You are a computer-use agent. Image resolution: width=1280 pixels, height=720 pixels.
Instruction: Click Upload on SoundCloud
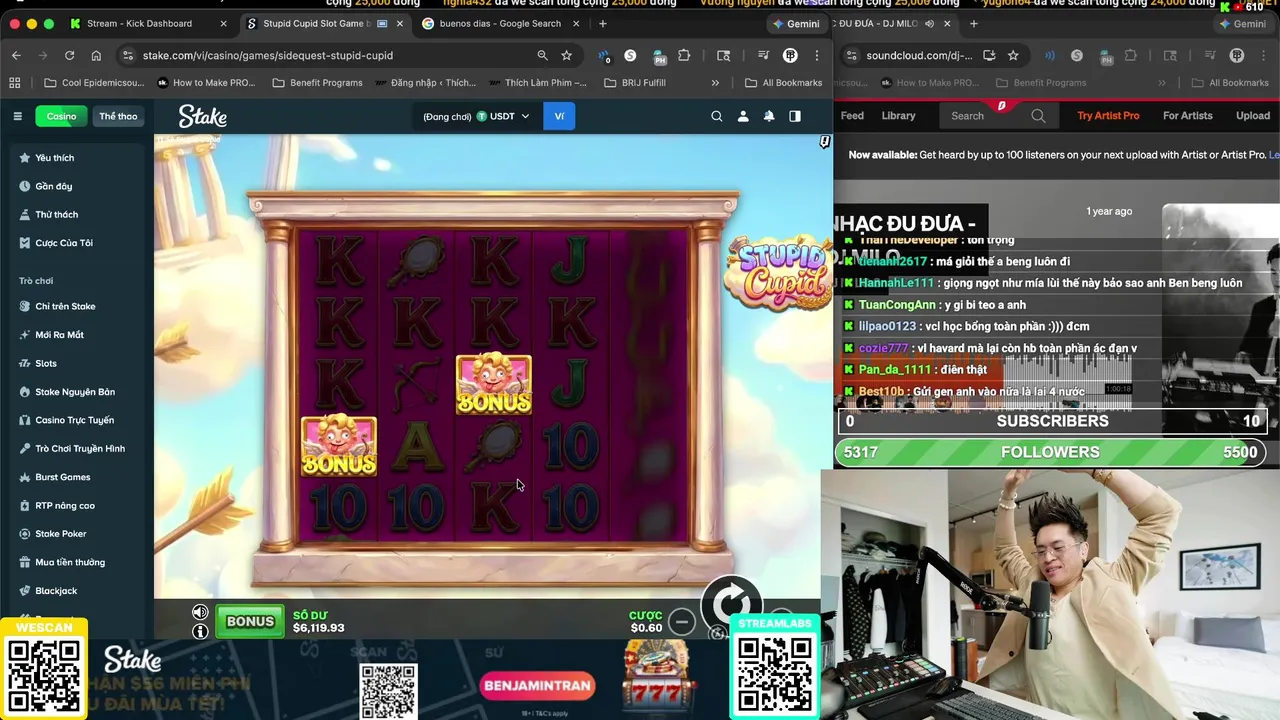pos(1252,116)
